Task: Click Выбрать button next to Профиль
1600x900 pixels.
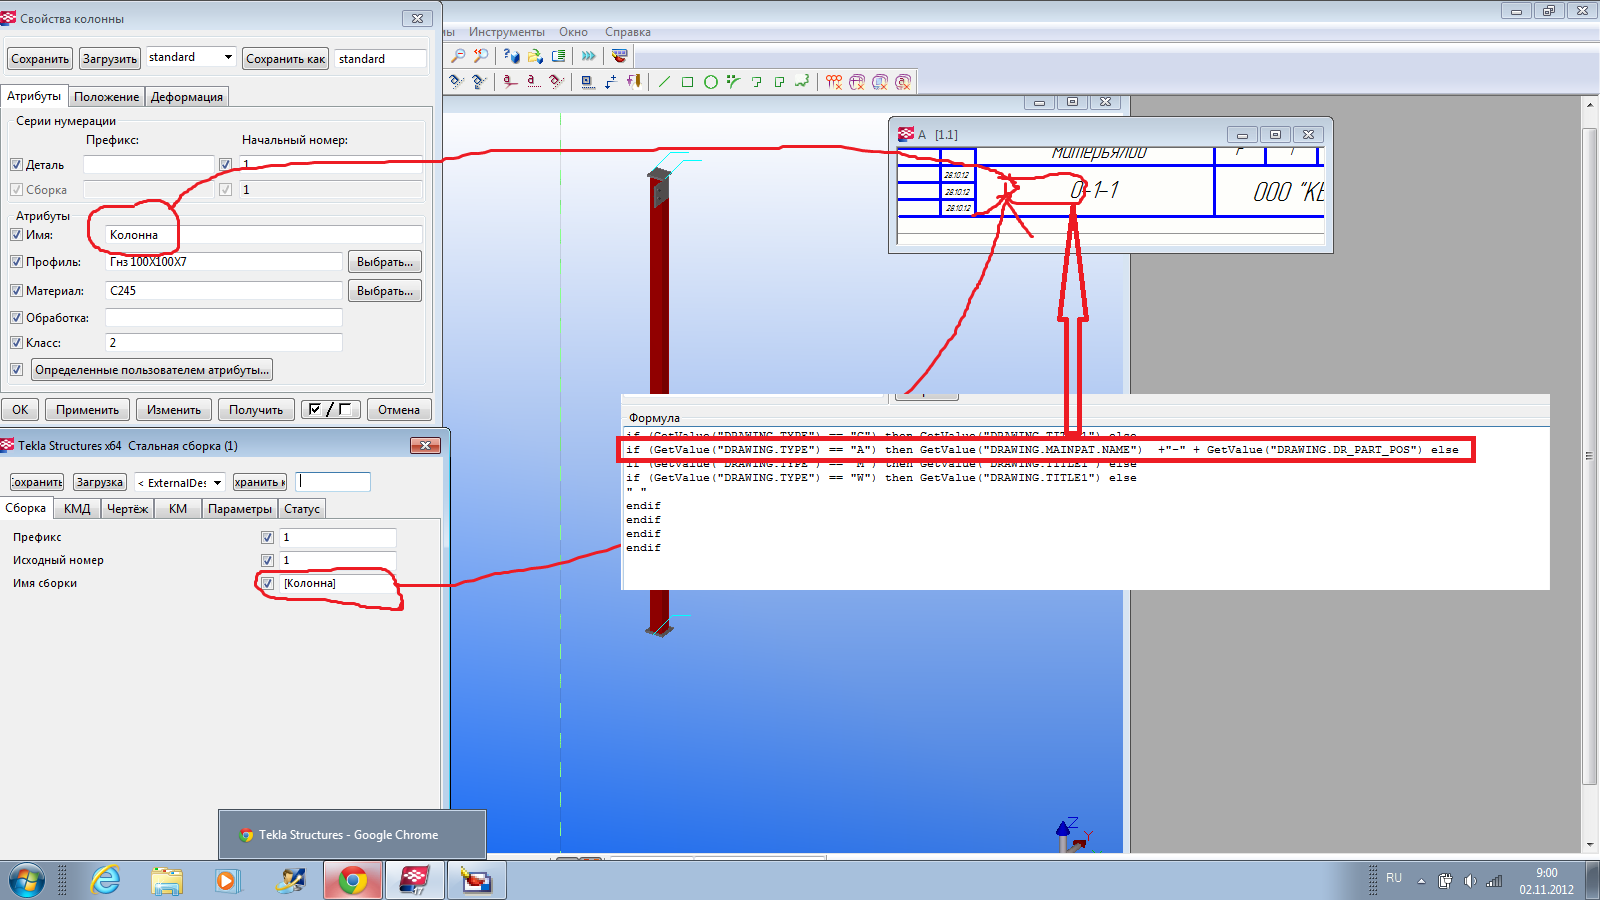Action: coord(384,262)
